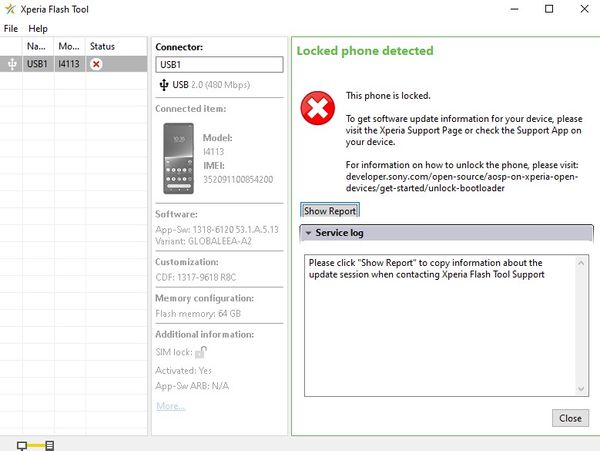
Task: Click the phone model thumbnail image
Action: [x=179, y=158]
